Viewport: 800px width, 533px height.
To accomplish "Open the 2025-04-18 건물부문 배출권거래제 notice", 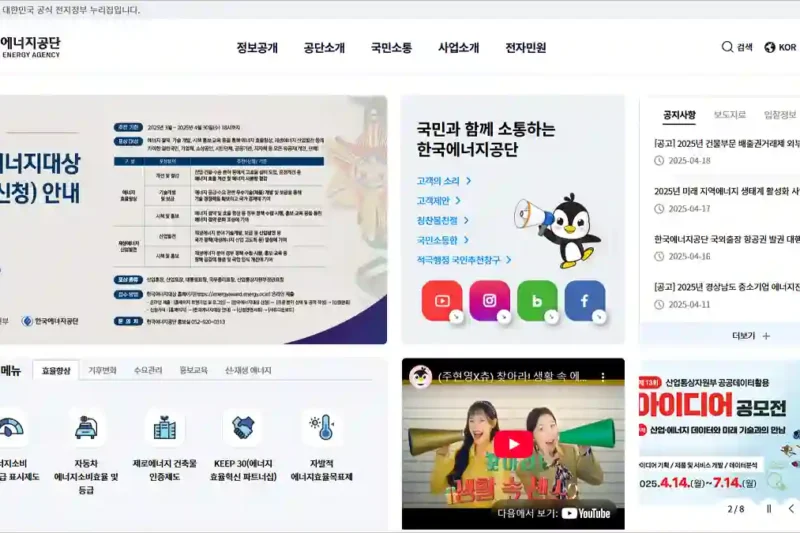I will [727, 144].
